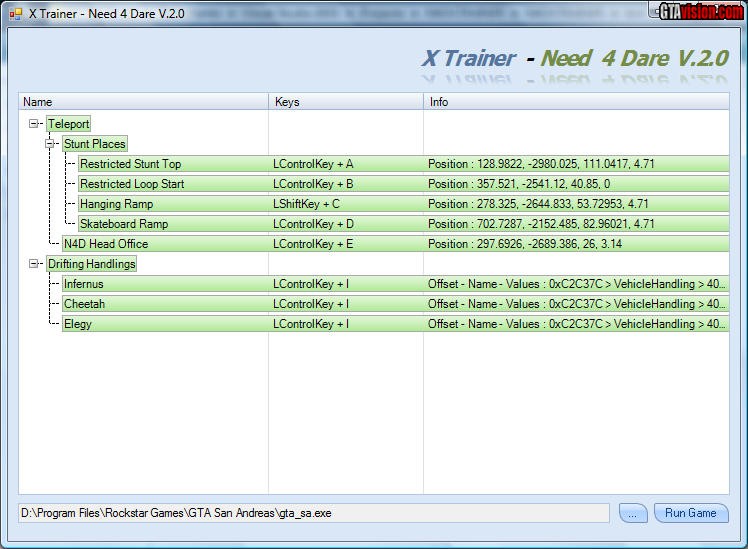The width and height of the screenshot is (748, 549).
Task: Select the Restricted Stunt Top entry
Action: (x=130, y=164)
